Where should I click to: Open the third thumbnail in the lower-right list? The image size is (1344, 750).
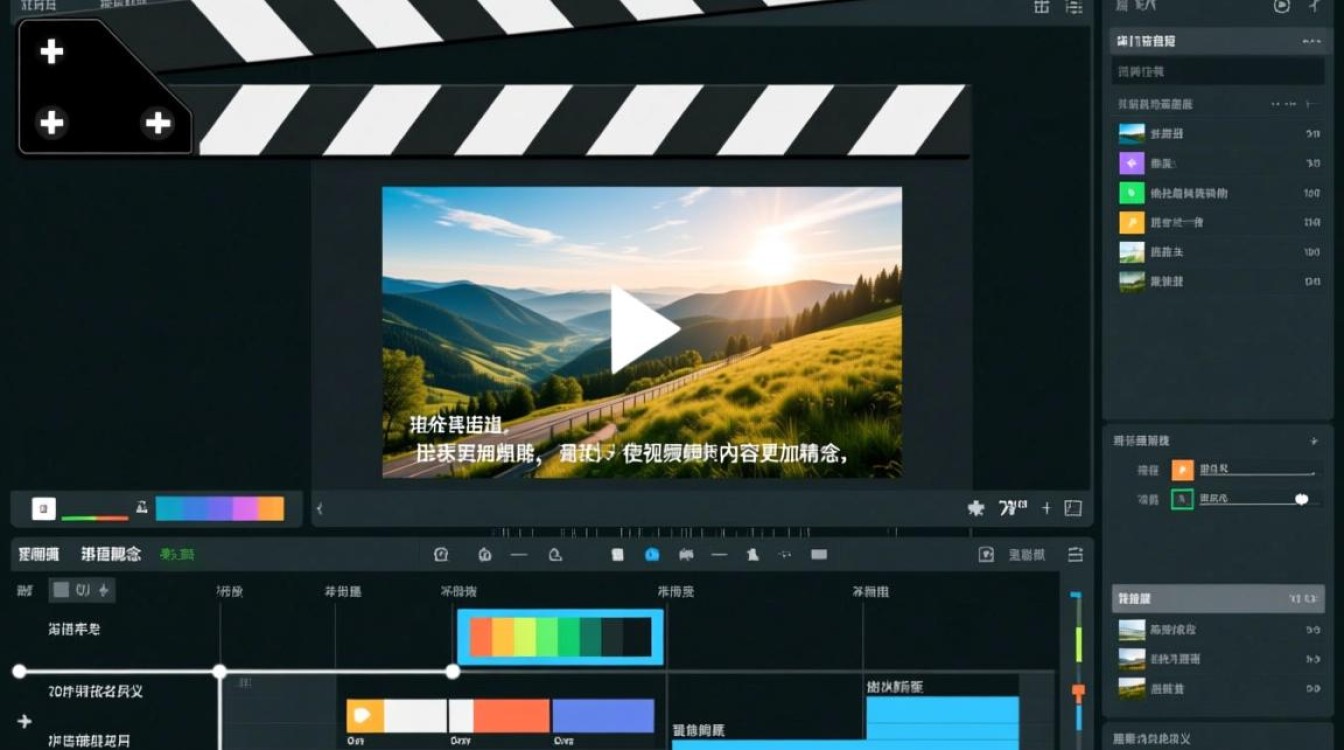tap(1131, 688)
